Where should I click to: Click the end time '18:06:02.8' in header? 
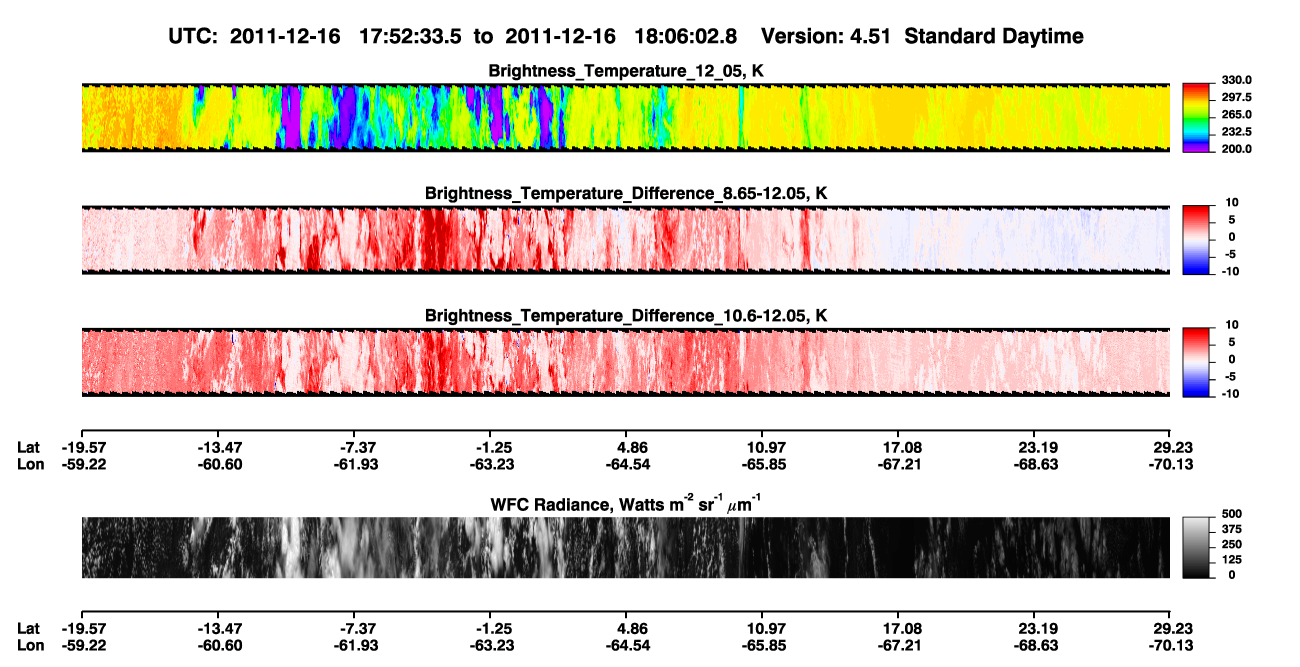(x=686, y=36)
